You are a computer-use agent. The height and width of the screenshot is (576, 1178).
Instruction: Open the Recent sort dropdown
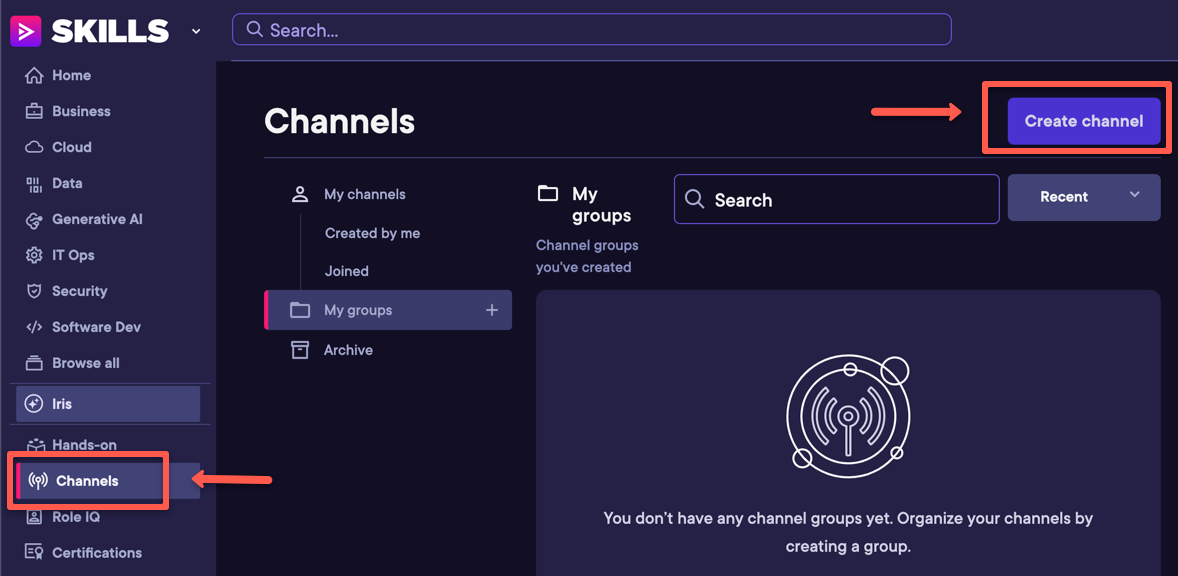[x=1084, y=197]
